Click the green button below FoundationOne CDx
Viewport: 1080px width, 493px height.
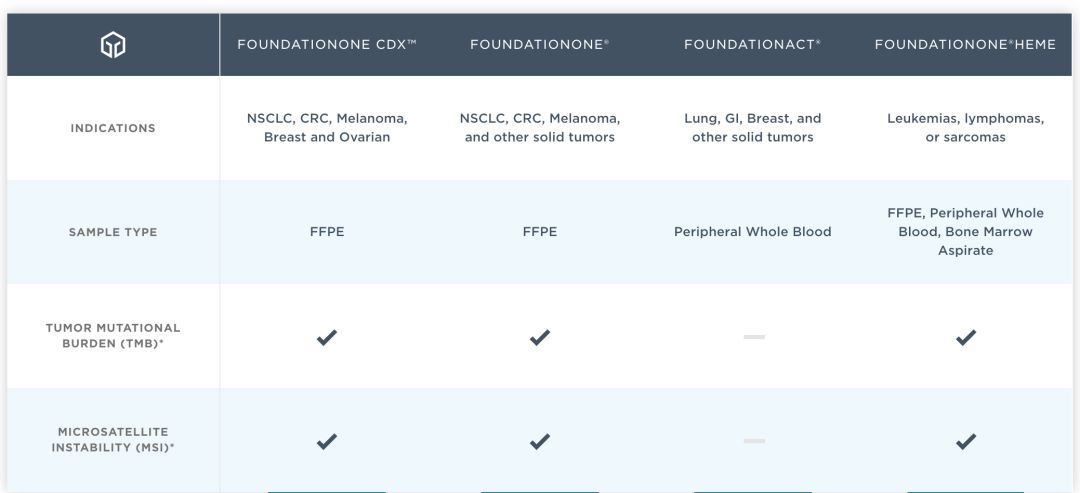pyautogui.click(x=326, y=492)
